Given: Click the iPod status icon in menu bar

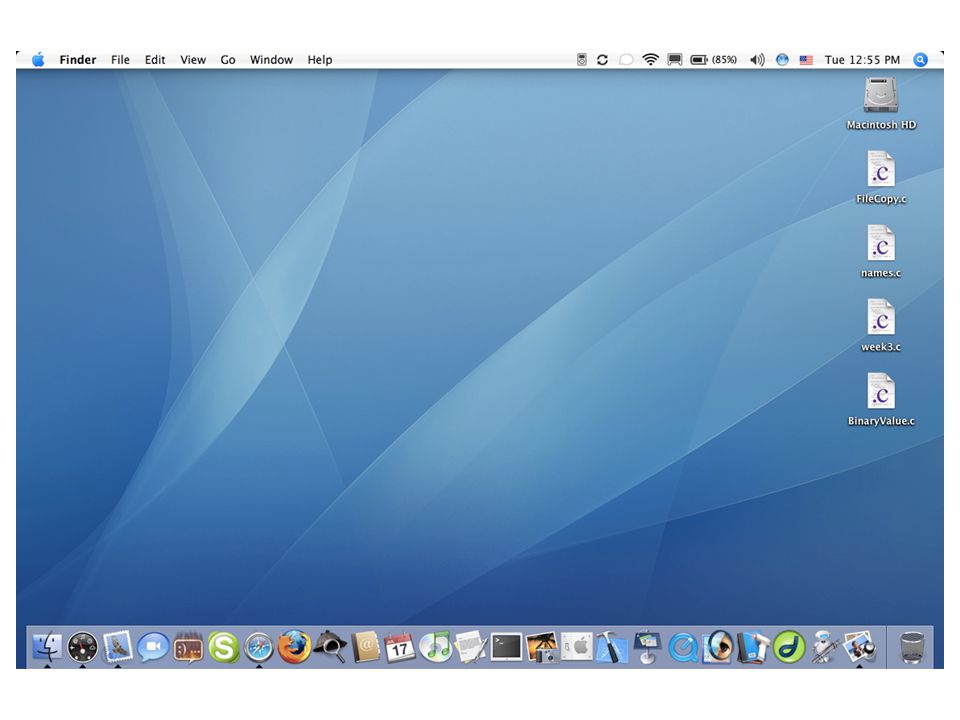Looking at the screenshot, I should (x=582, y=59).
